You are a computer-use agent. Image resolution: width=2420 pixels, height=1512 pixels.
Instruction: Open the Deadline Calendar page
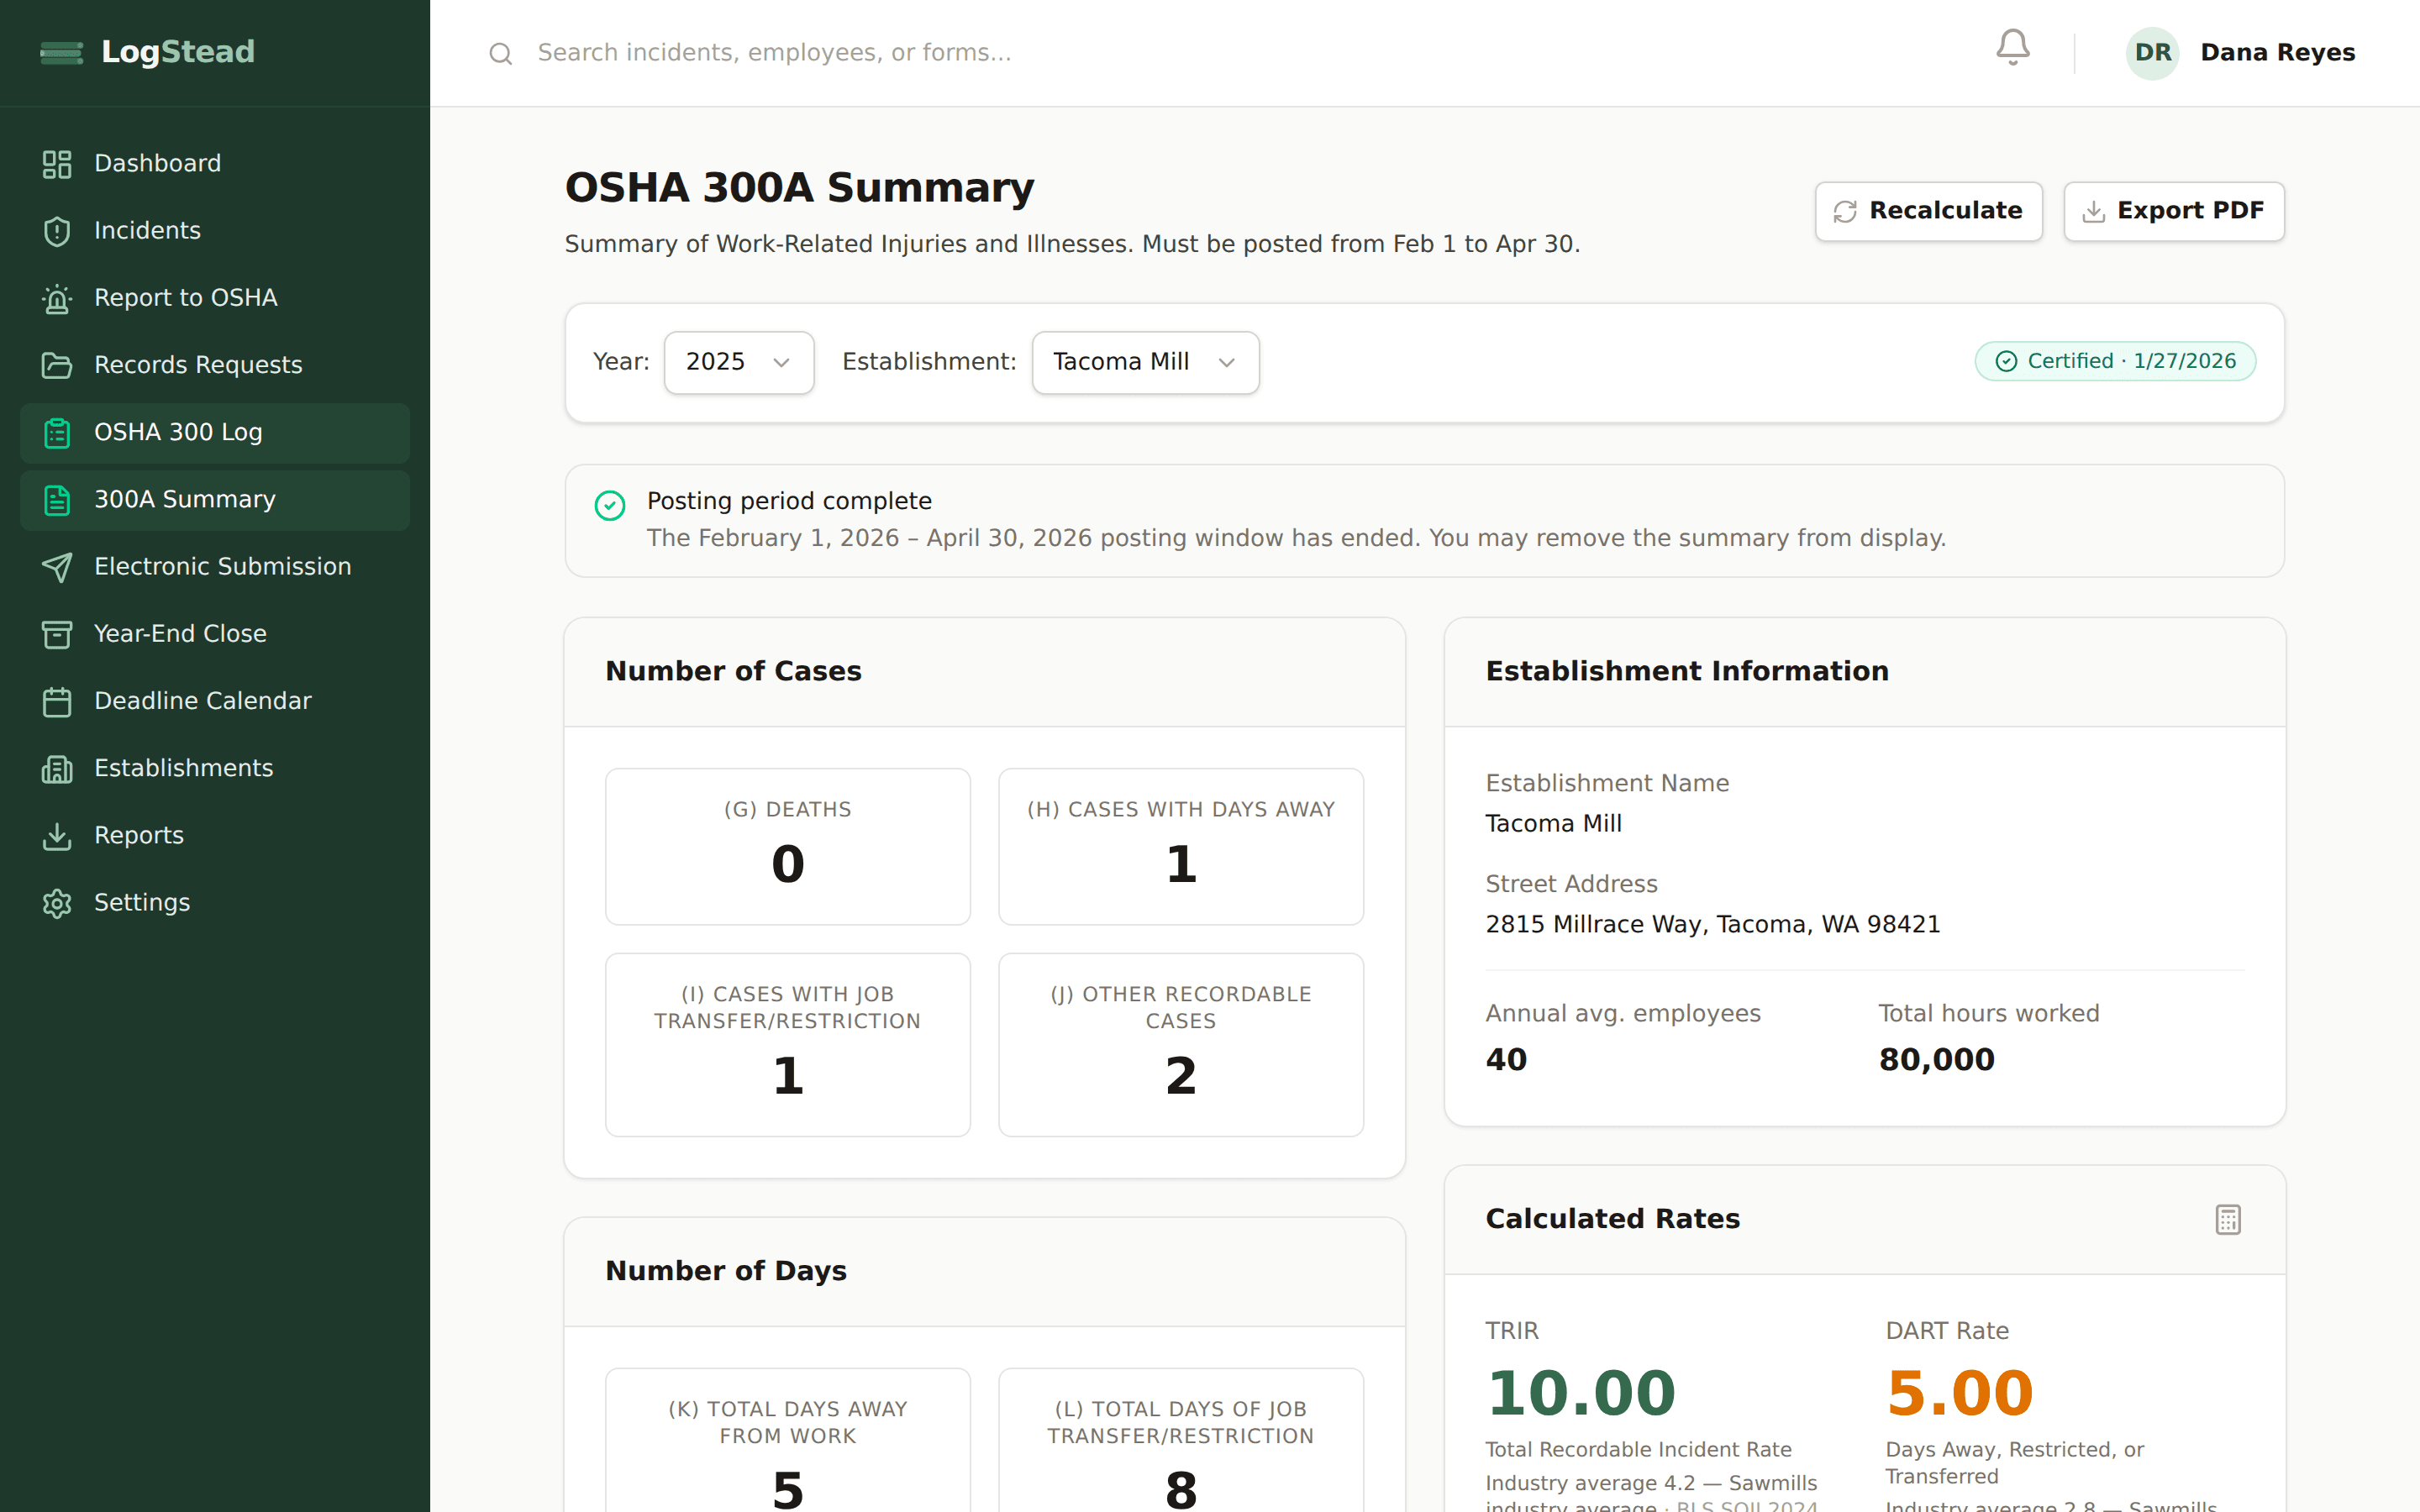(215, 701)
